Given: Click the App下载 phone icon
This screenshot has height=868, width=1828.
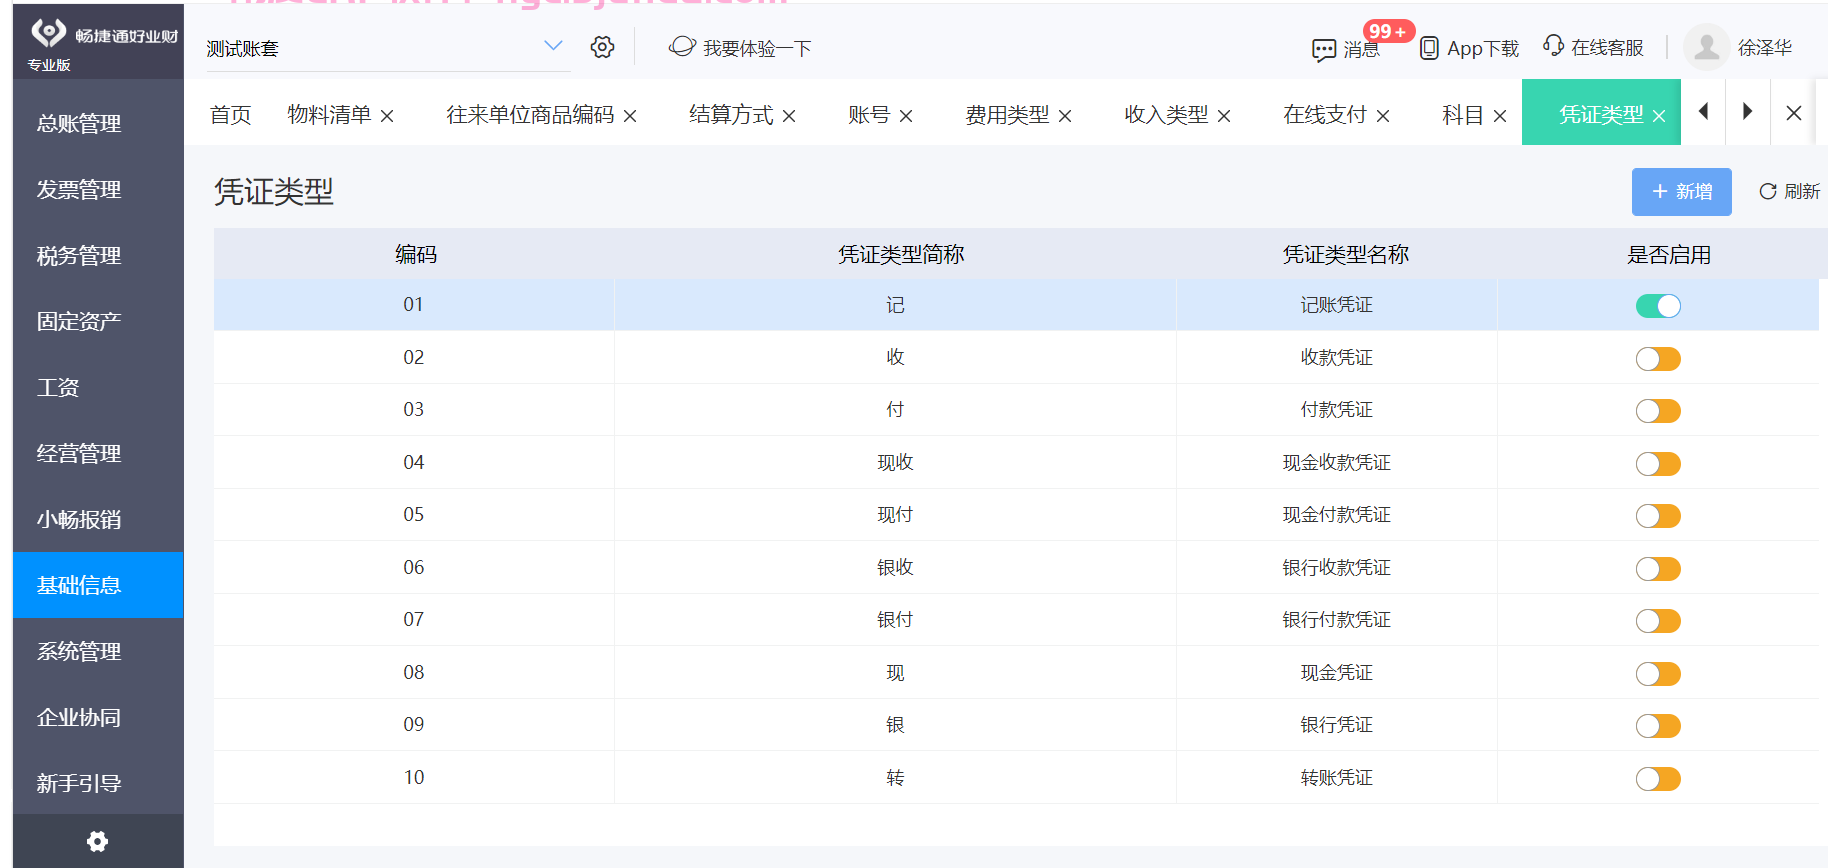Looking at the screenshot, I should pos(1430,48).
